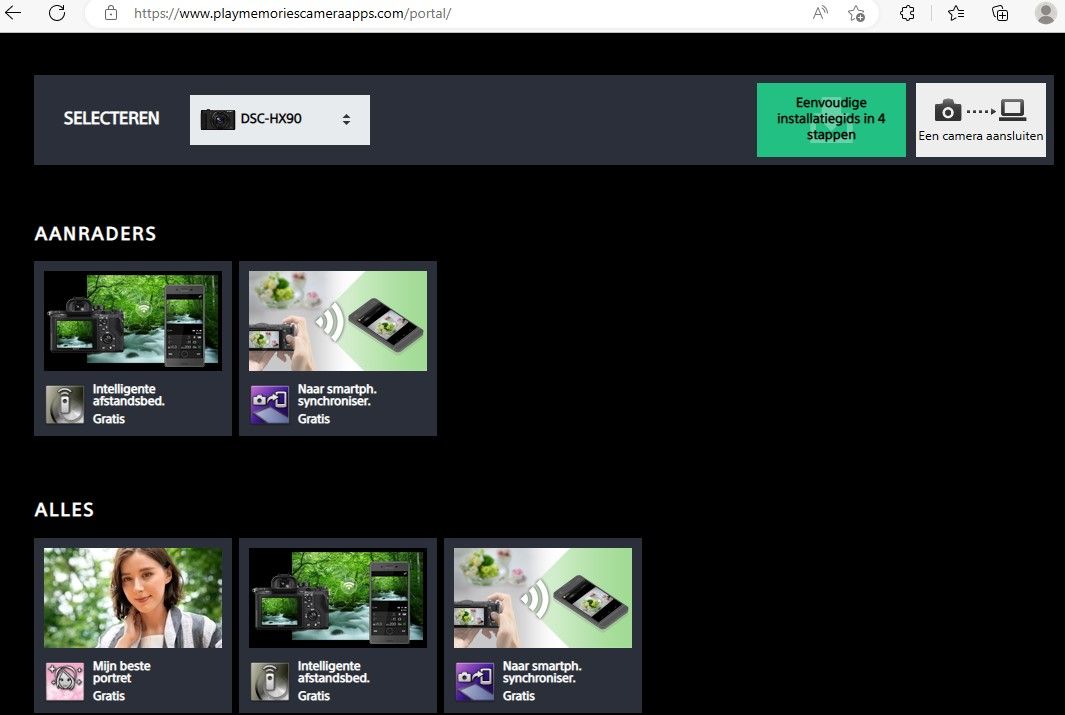Reload the page with refresh icon
Viewport: 1065px width, 715px height.
click(57, 13)
